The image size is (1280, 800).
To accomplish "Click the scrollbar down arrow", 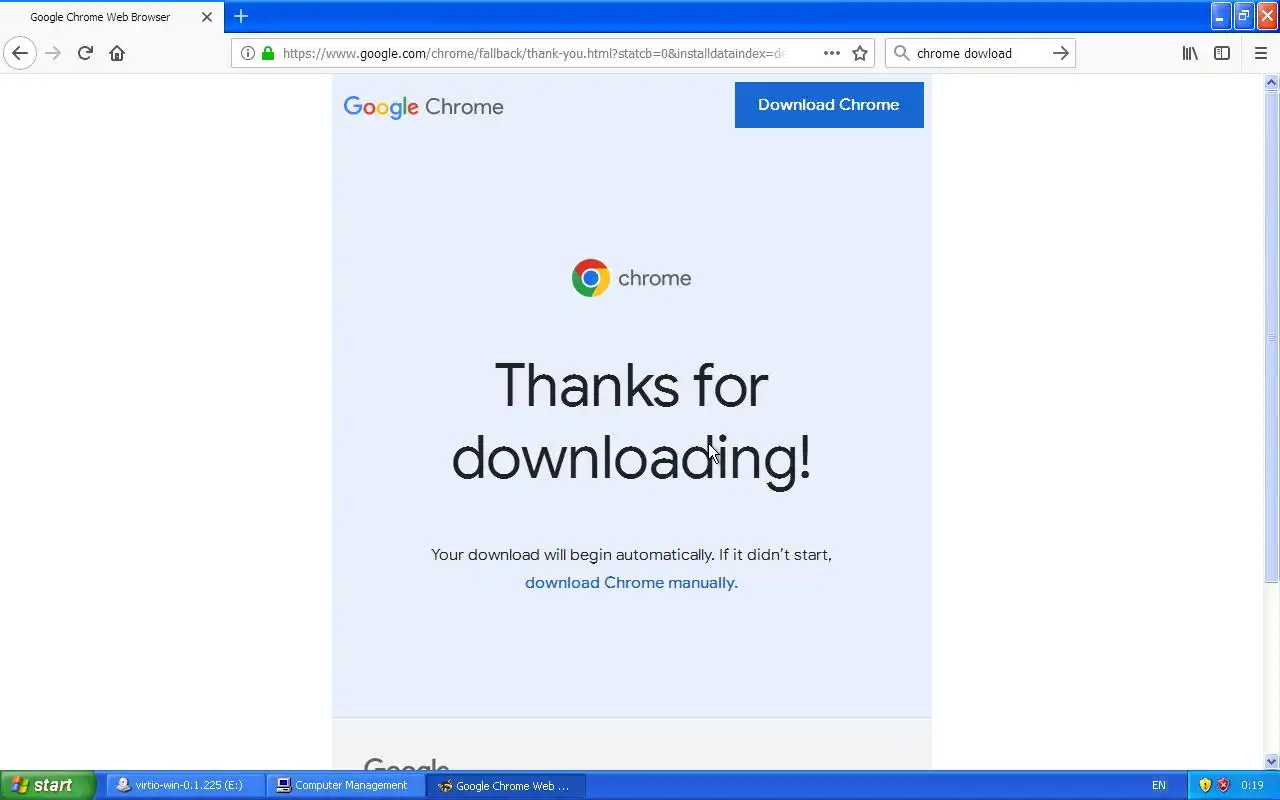I will click(x=1272, y=761).
